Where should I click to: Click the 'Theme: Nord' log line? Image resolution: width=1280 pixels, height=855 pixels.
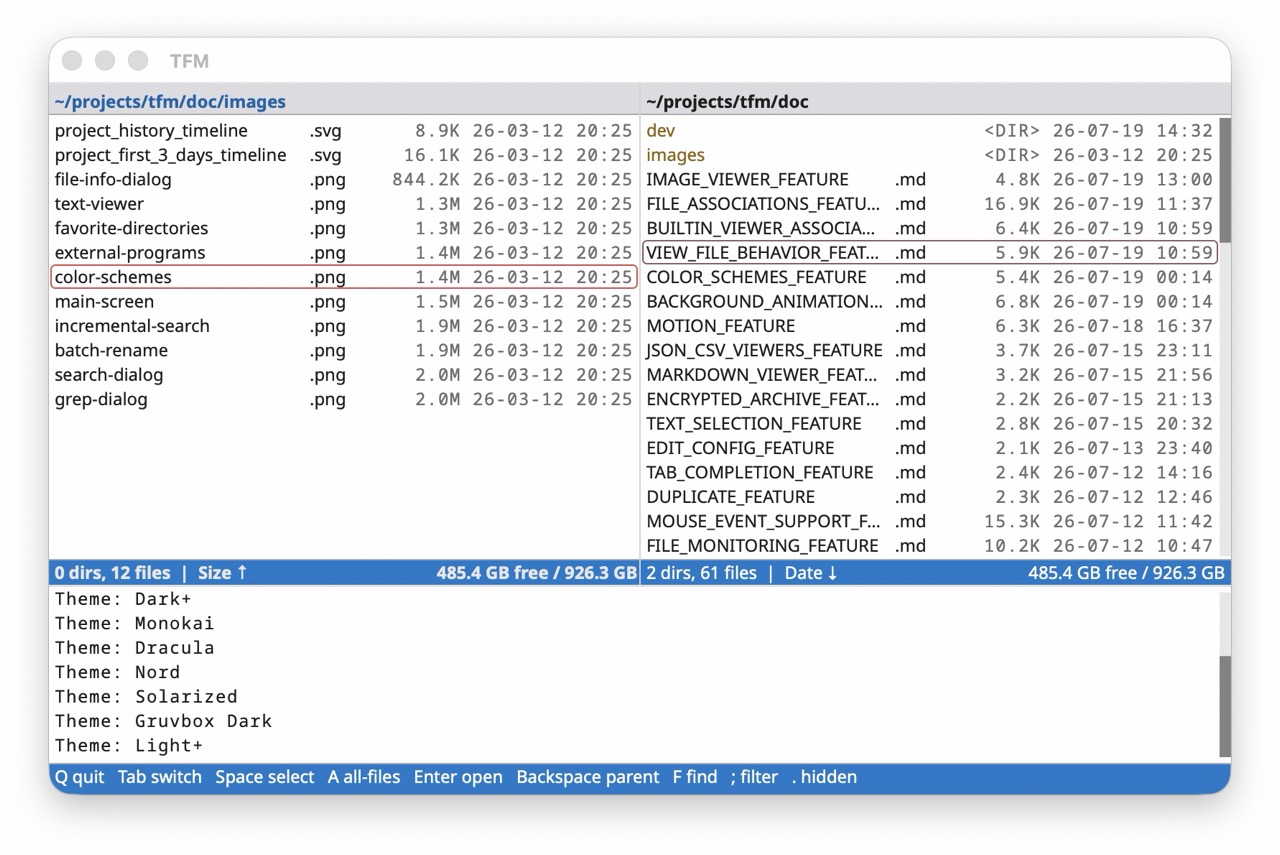click(118, 672)
